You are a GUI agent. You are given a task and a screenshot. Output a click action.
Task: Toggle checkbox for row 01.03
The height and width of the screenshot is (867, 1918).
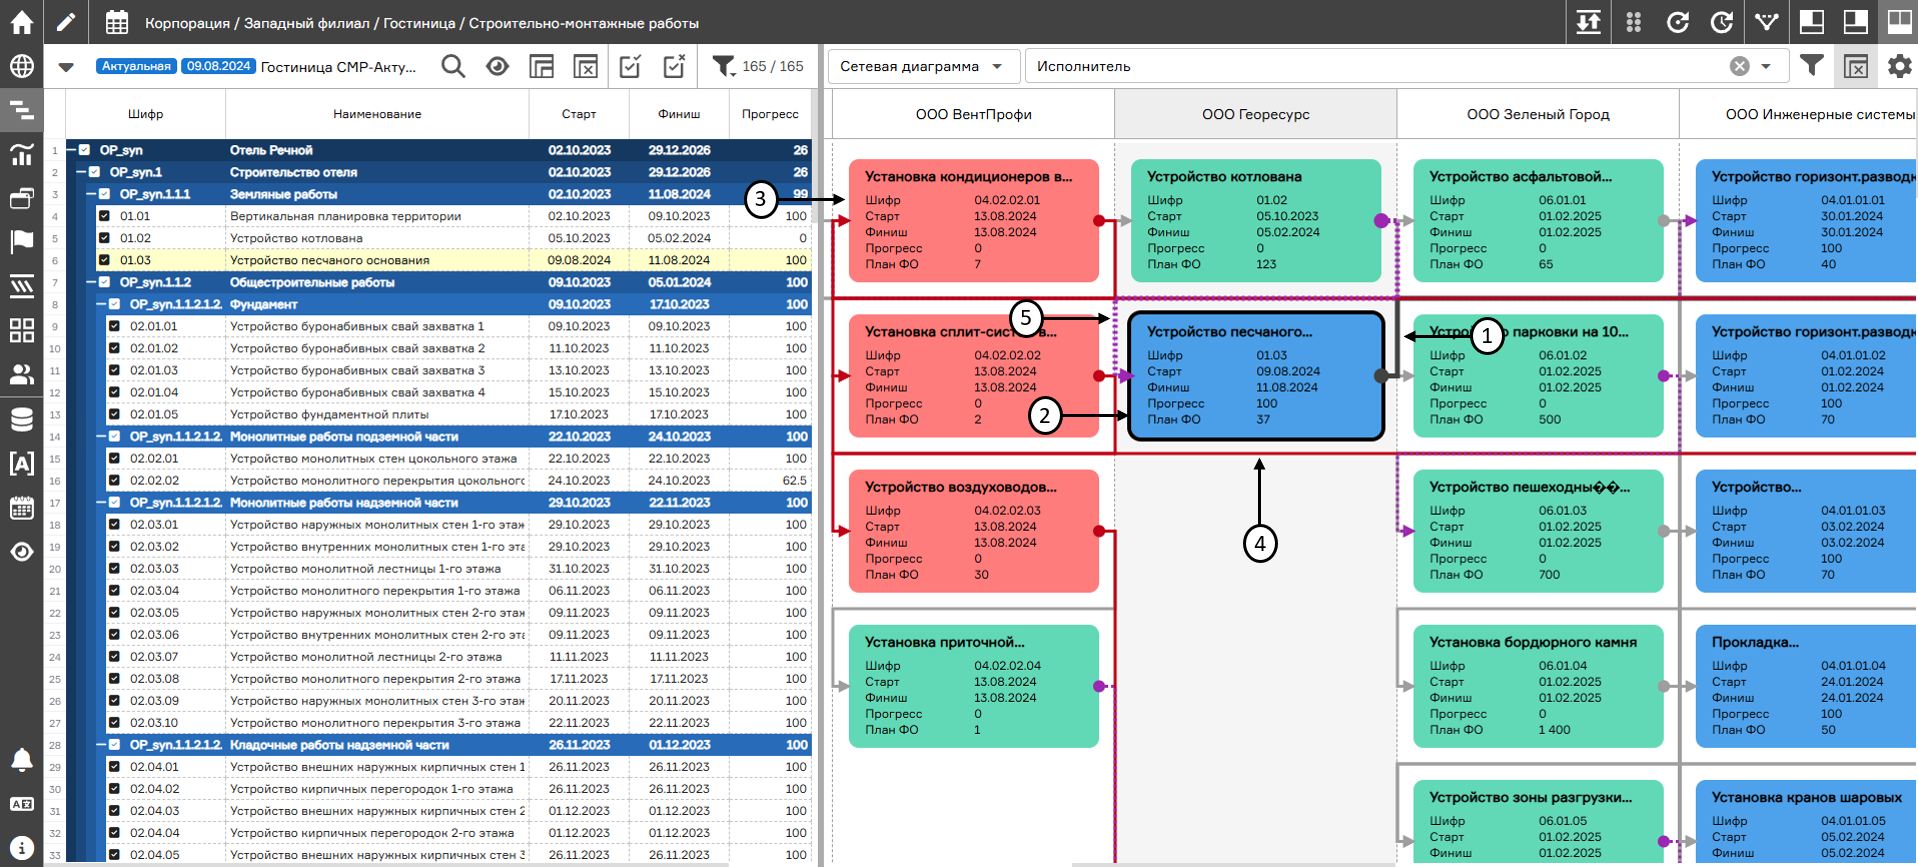click(x=104, y=260)
